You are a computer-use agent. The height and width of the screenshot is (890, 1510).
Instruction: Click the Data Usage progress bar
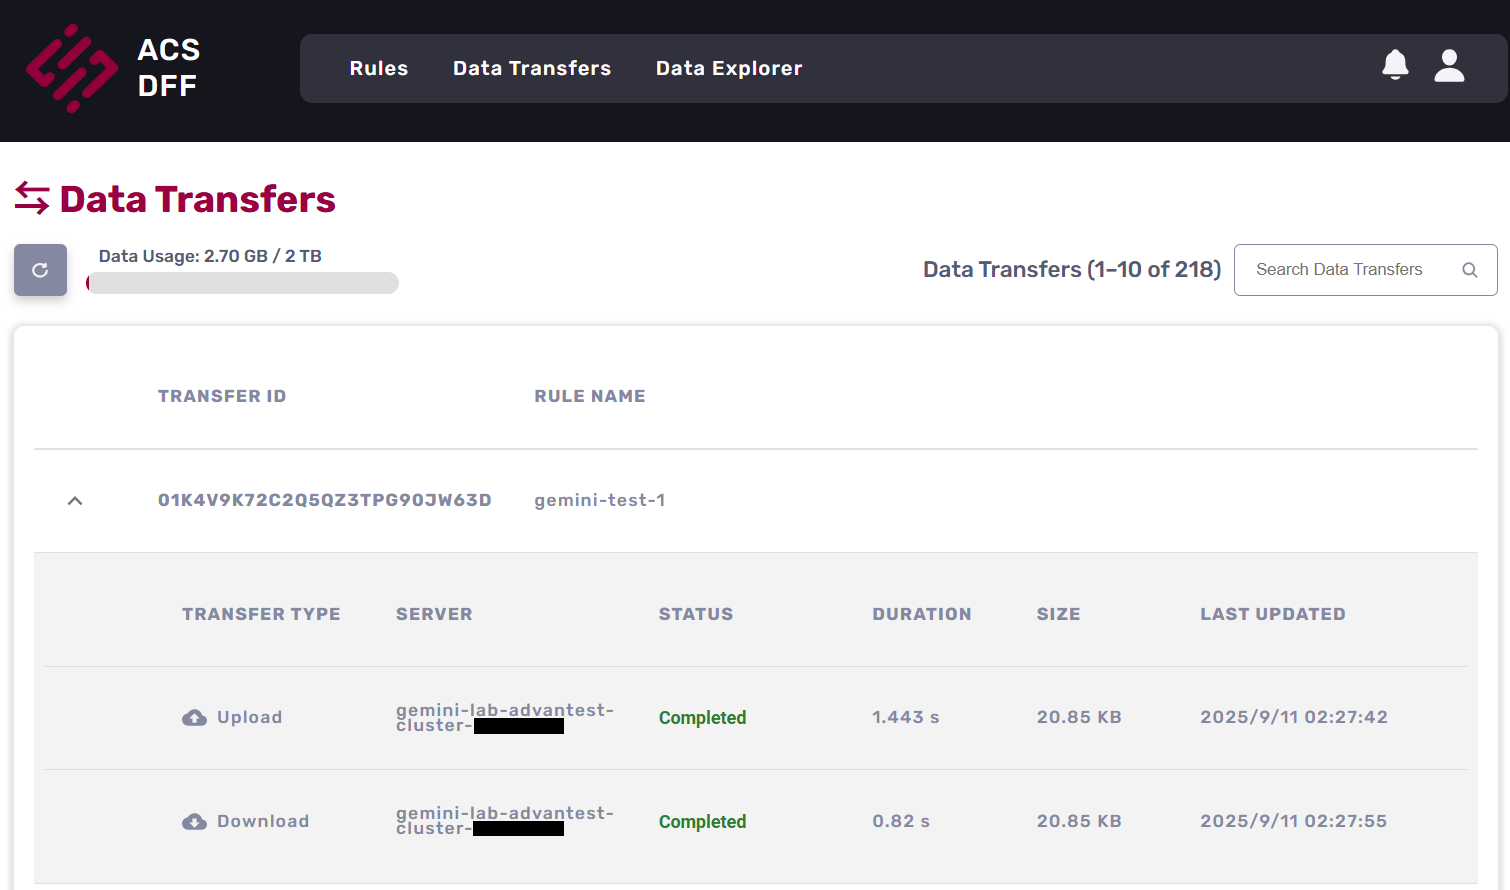point(243,283)
